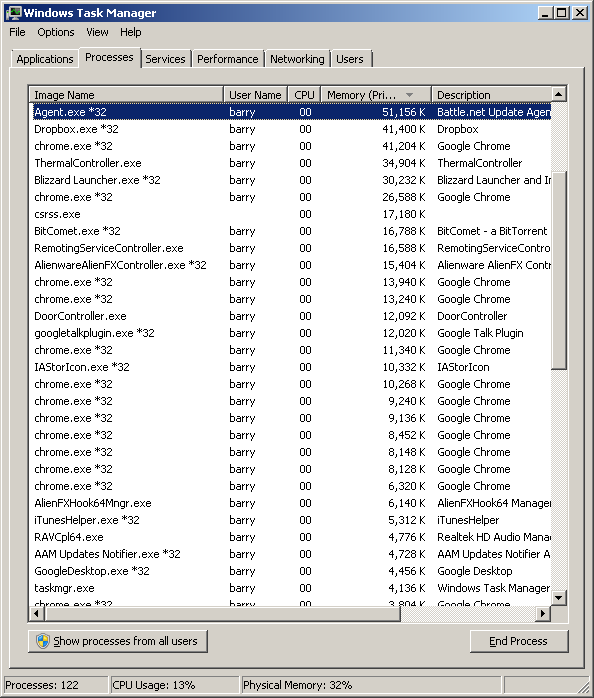Select the csrss.exe process
Image resolution: width=594 pixels, height=698 pixels.
291,214
